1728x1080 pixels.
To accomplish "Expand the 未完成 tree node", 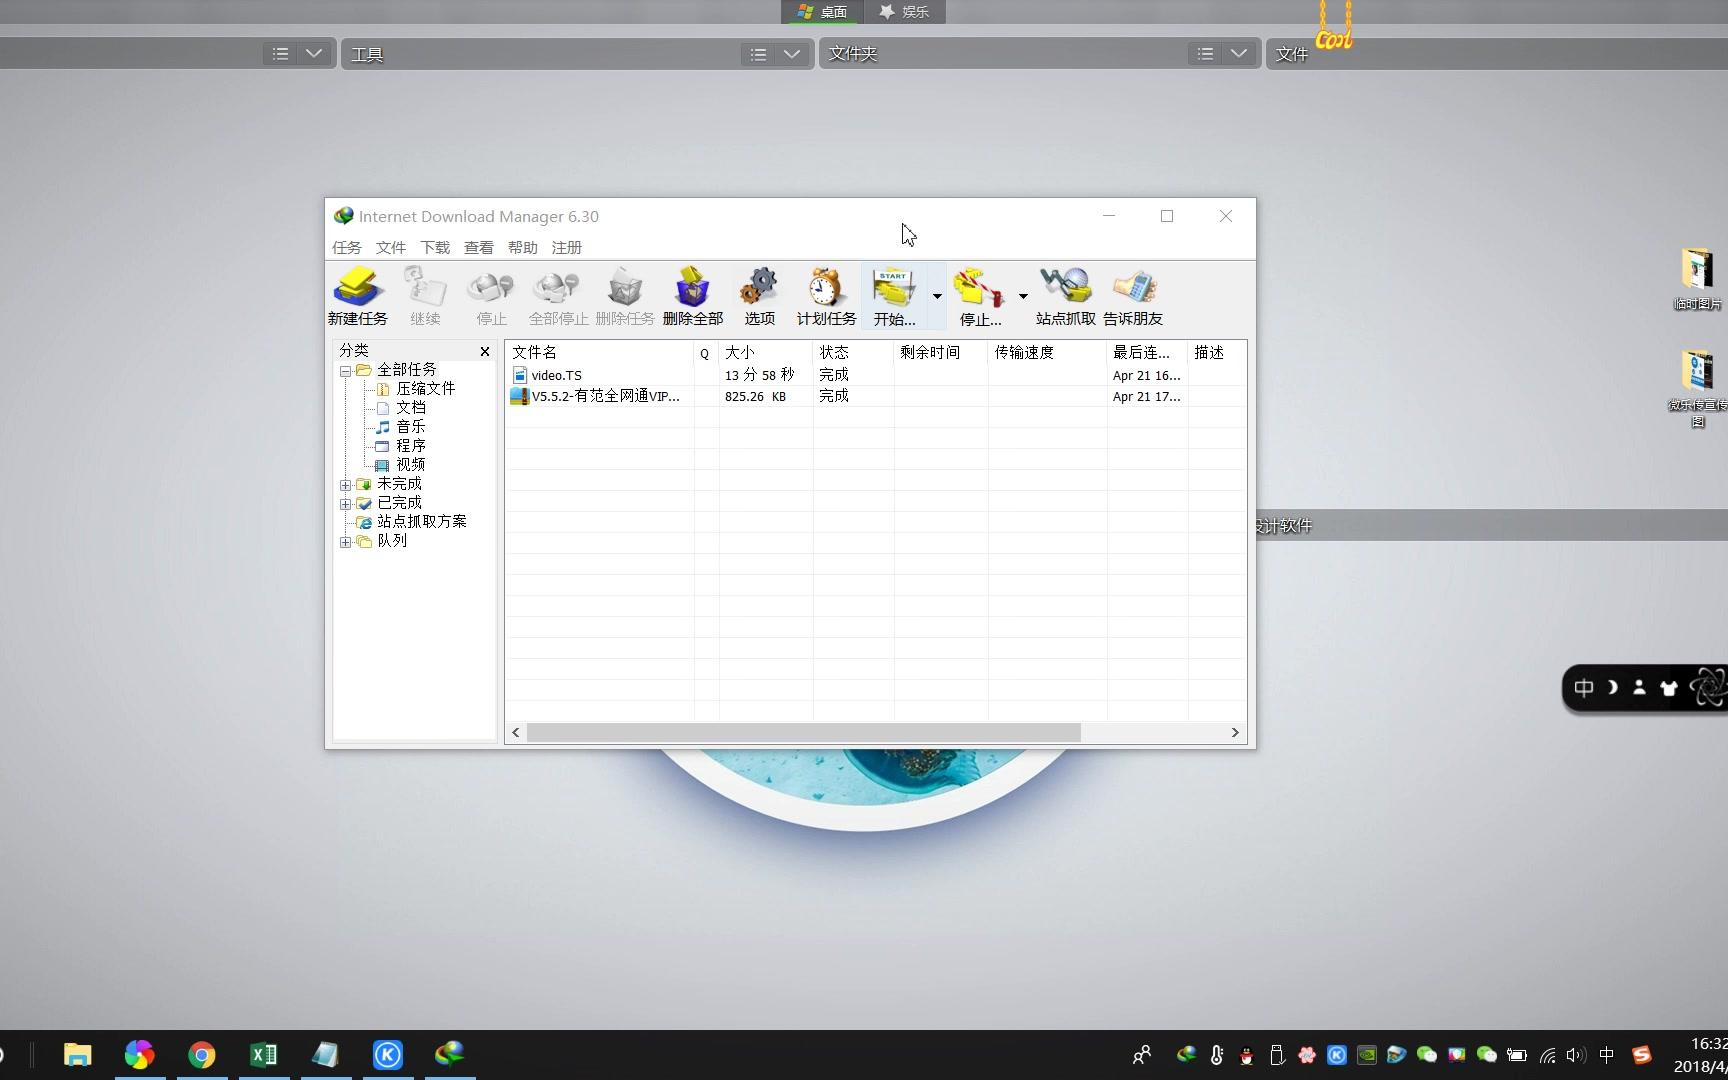I will coord(345,485).
